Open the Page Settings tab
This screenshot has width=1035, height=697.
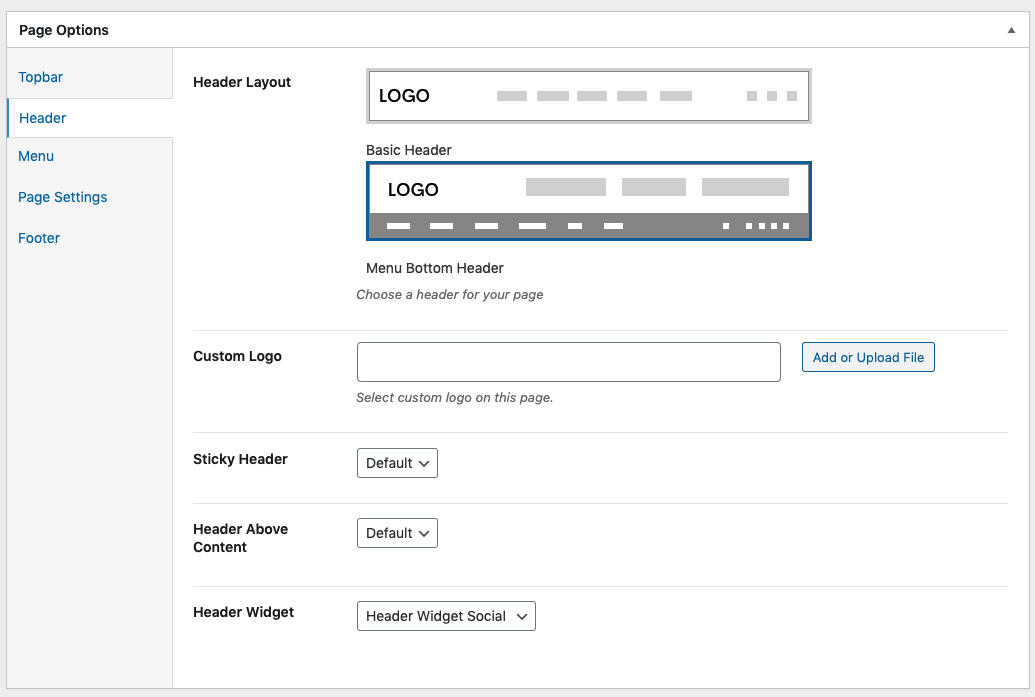pos(63,197)
